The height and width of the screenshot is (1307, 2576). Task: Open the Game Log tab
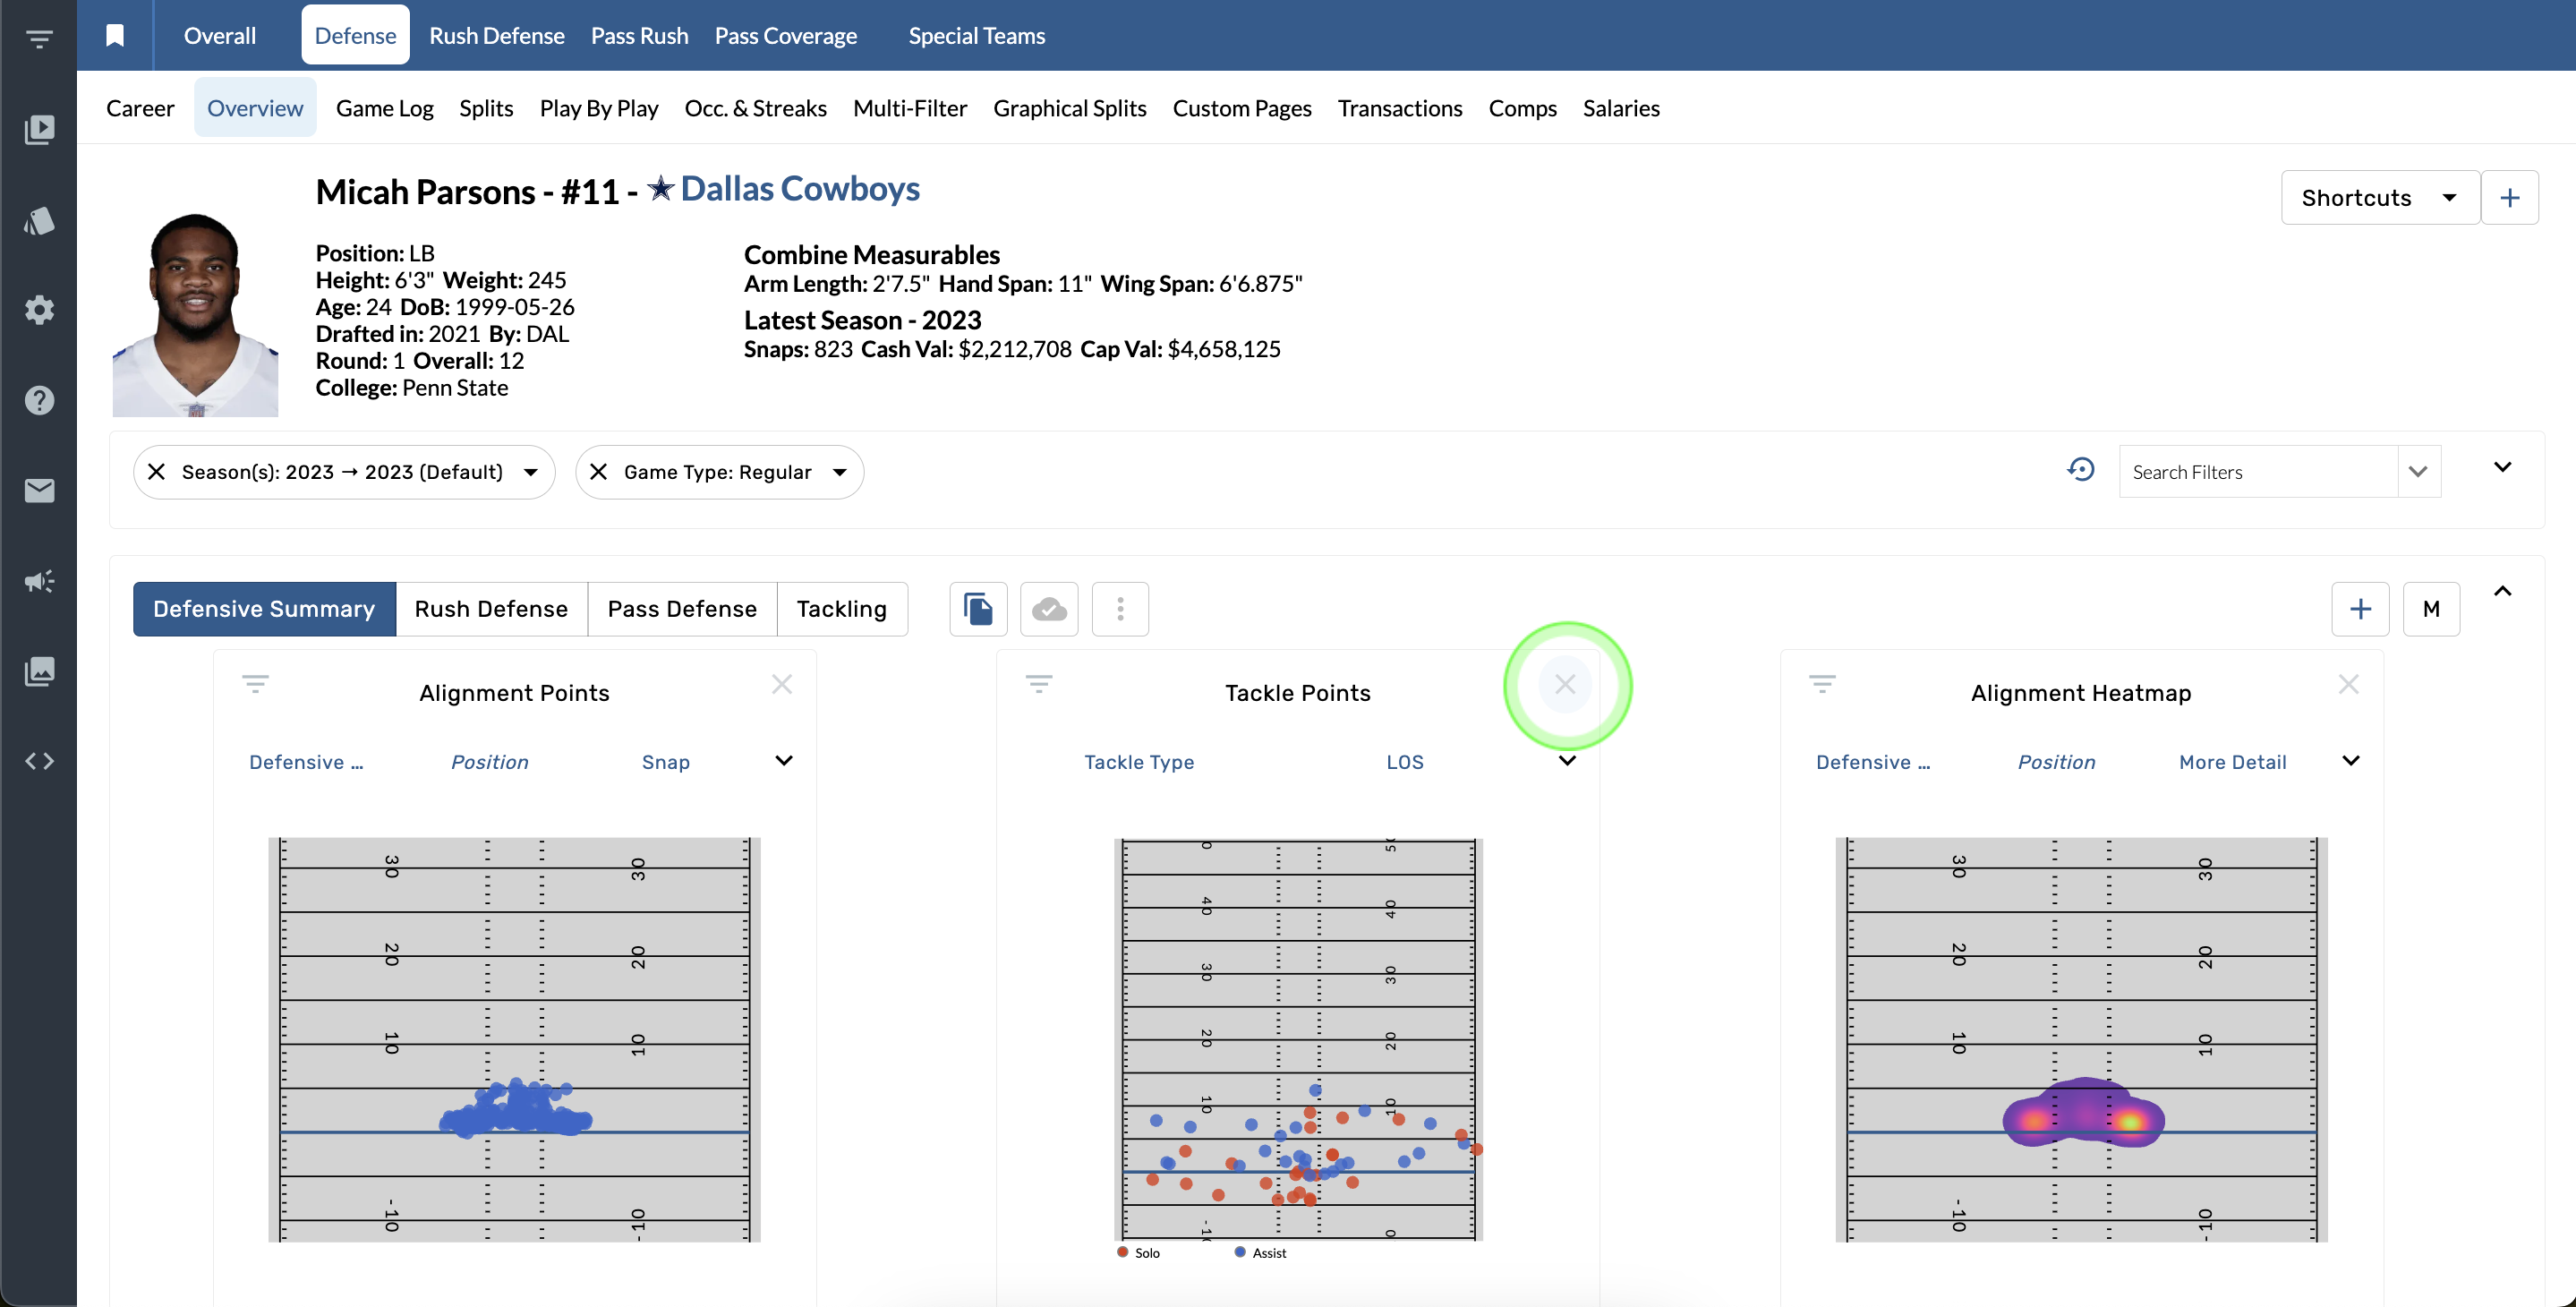coord(384,108)
